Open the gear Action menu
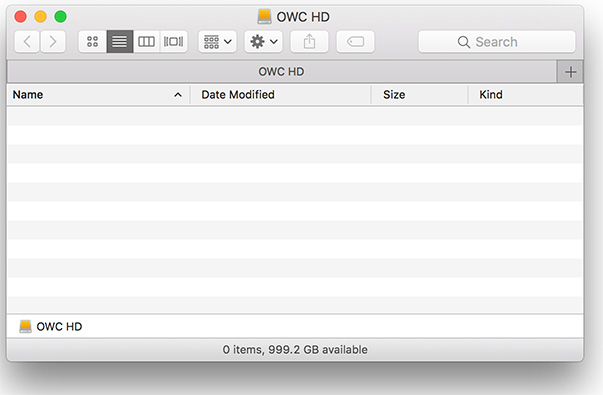This screenshot has height=395, width=603. pos(263,42)
